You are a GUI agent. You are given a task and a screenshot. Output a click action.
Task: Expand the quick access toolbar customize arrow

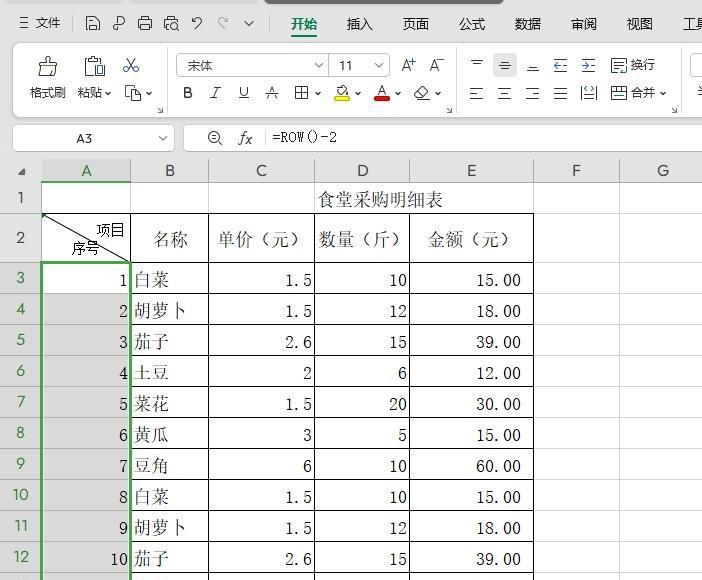tap(249, 23)
